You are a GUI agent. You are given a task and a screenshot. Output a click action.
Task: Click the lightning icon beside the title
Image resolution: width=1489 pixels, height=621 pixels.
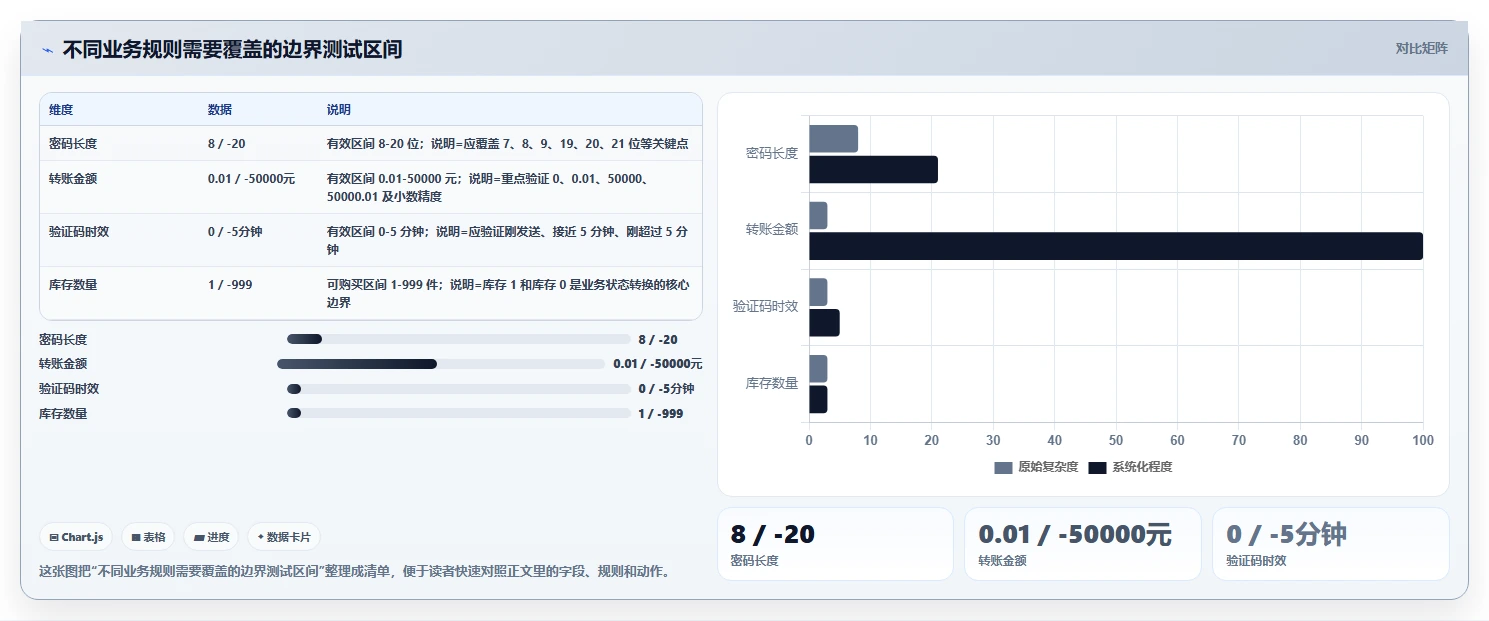click(x=47, y=50)
